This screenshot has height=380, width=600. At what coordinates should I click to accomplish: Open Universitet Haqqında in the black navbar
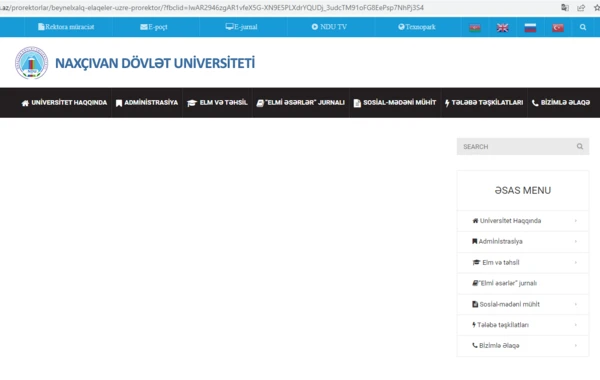pos(64,103)
